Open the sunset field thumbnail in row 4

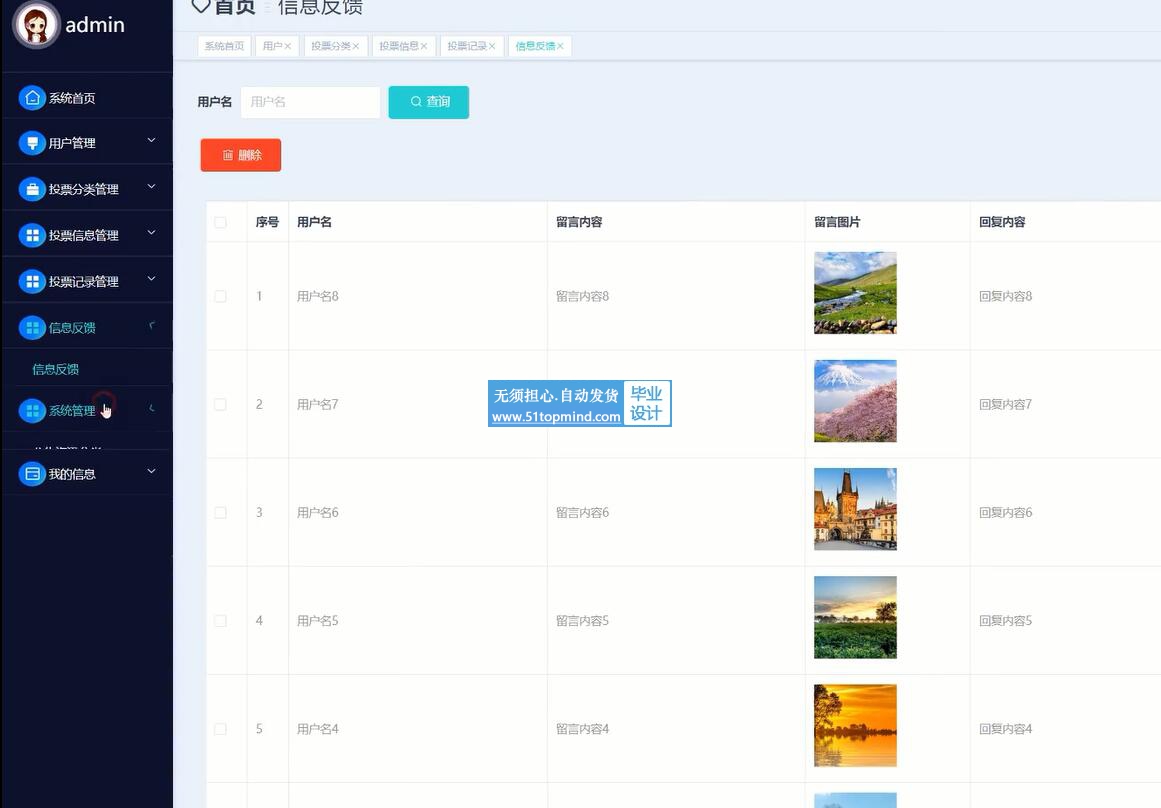click(x=855, y=617)
